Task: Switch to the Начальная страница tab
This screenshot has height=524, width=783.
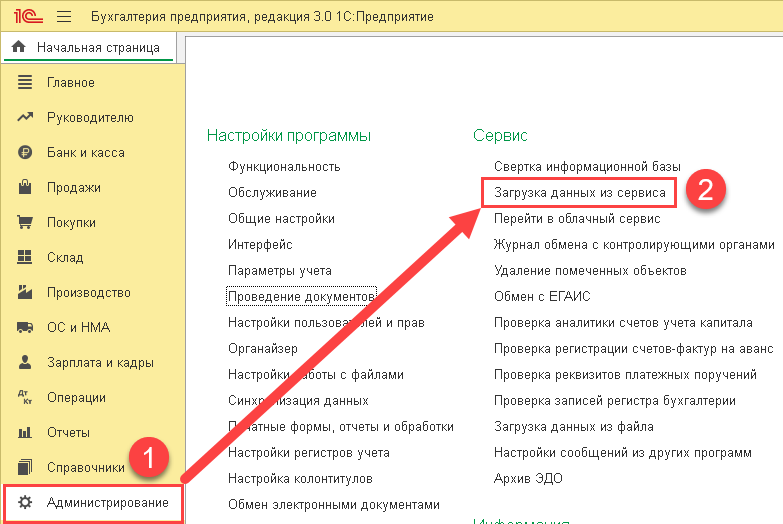Action: tap(88, 47)
